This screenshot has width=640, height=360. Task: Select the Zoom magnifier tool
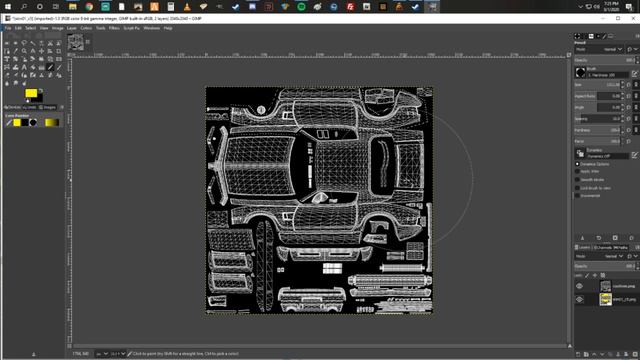24,51
